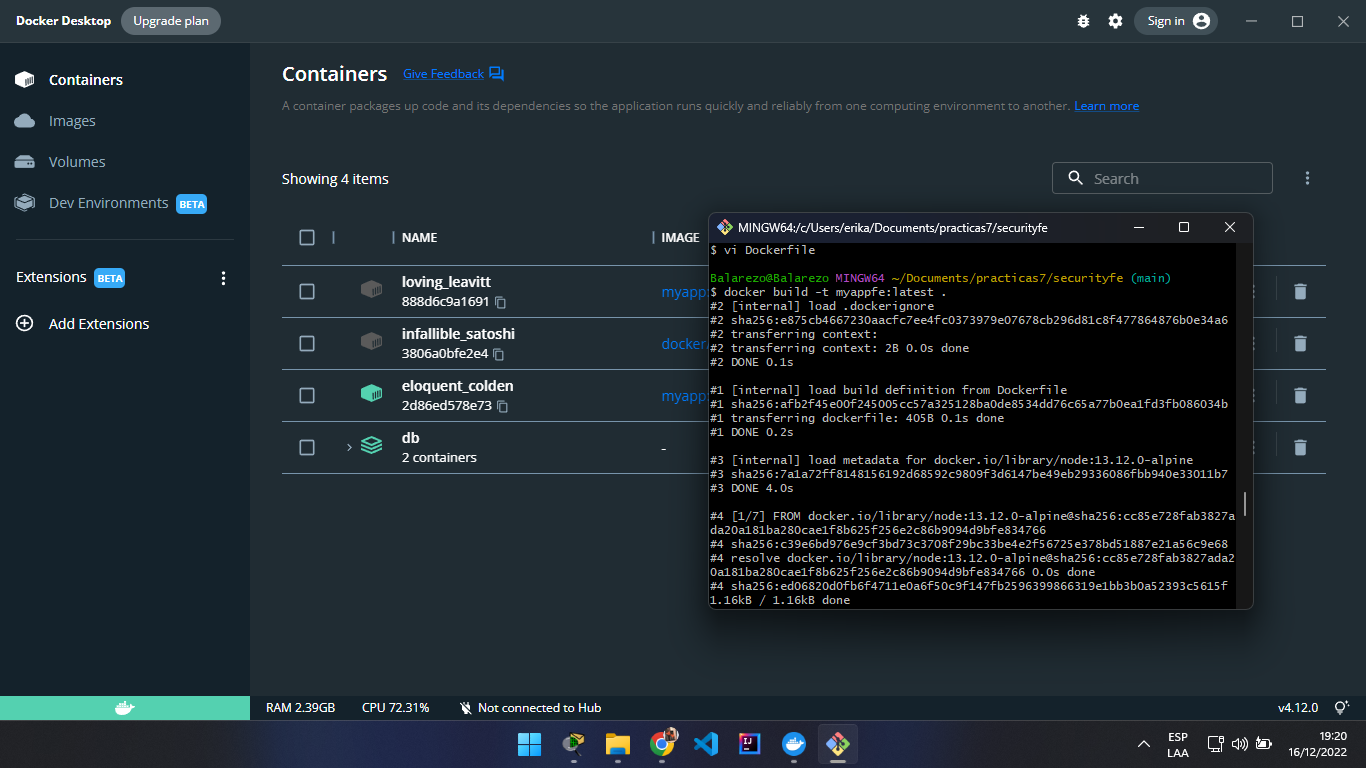Check the db group checkbox
Screen dimensions: 1366x768
tap(306, 447)
